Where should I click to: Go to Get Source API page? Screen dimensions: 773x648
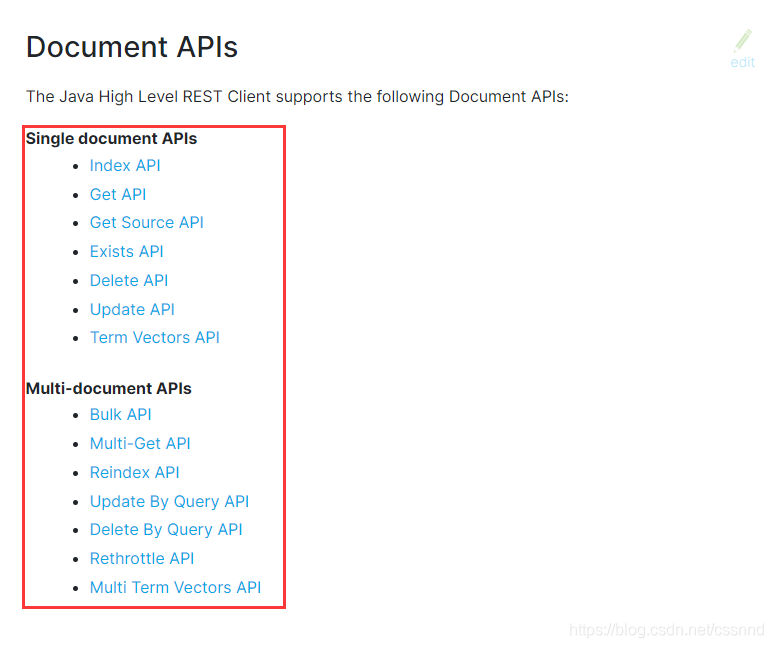click(x=146, y=222)
